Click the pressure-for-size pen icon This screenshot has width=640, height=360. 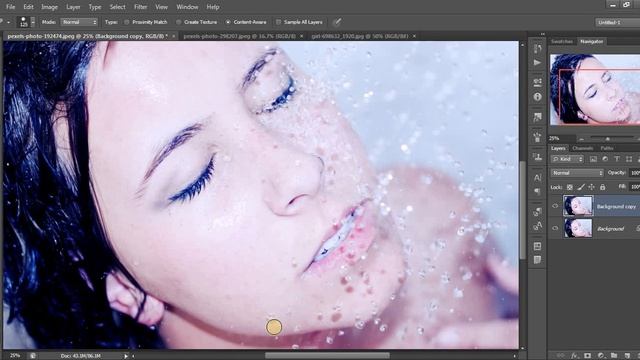point(337,22)
